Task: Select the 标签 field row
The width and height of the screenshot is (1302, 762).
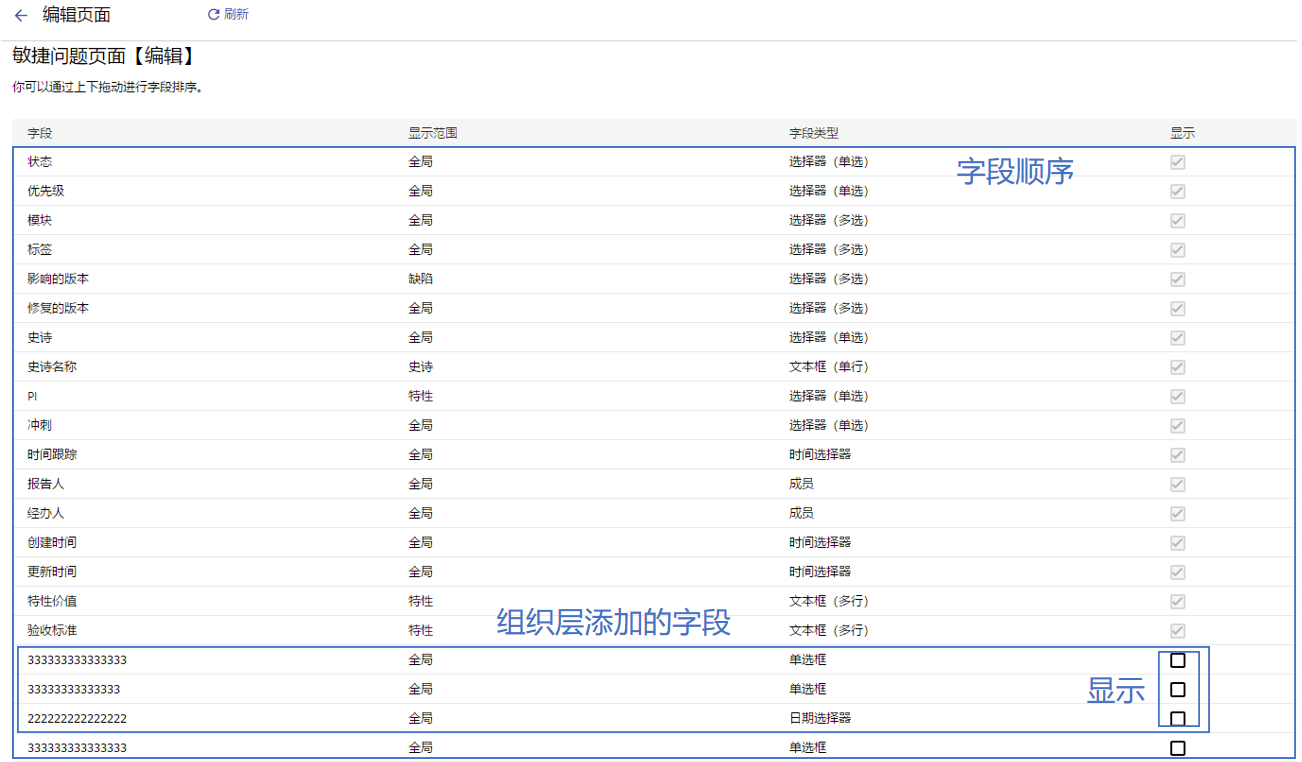Action: click(x=41, y=250)
